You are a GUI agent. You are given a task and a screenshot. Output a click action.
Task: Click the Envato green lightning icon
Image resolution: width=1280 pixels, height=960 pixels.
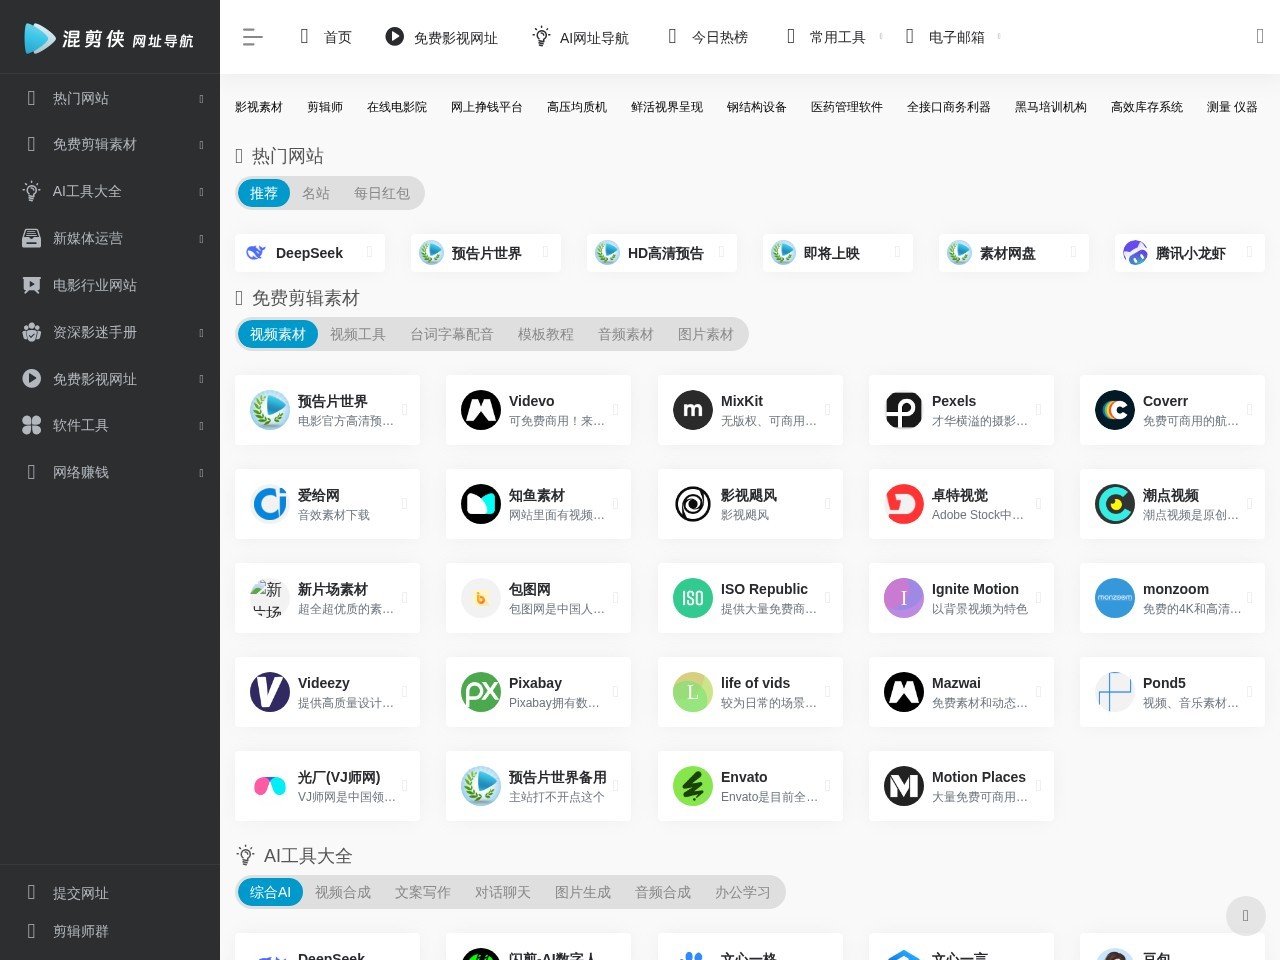693,786
